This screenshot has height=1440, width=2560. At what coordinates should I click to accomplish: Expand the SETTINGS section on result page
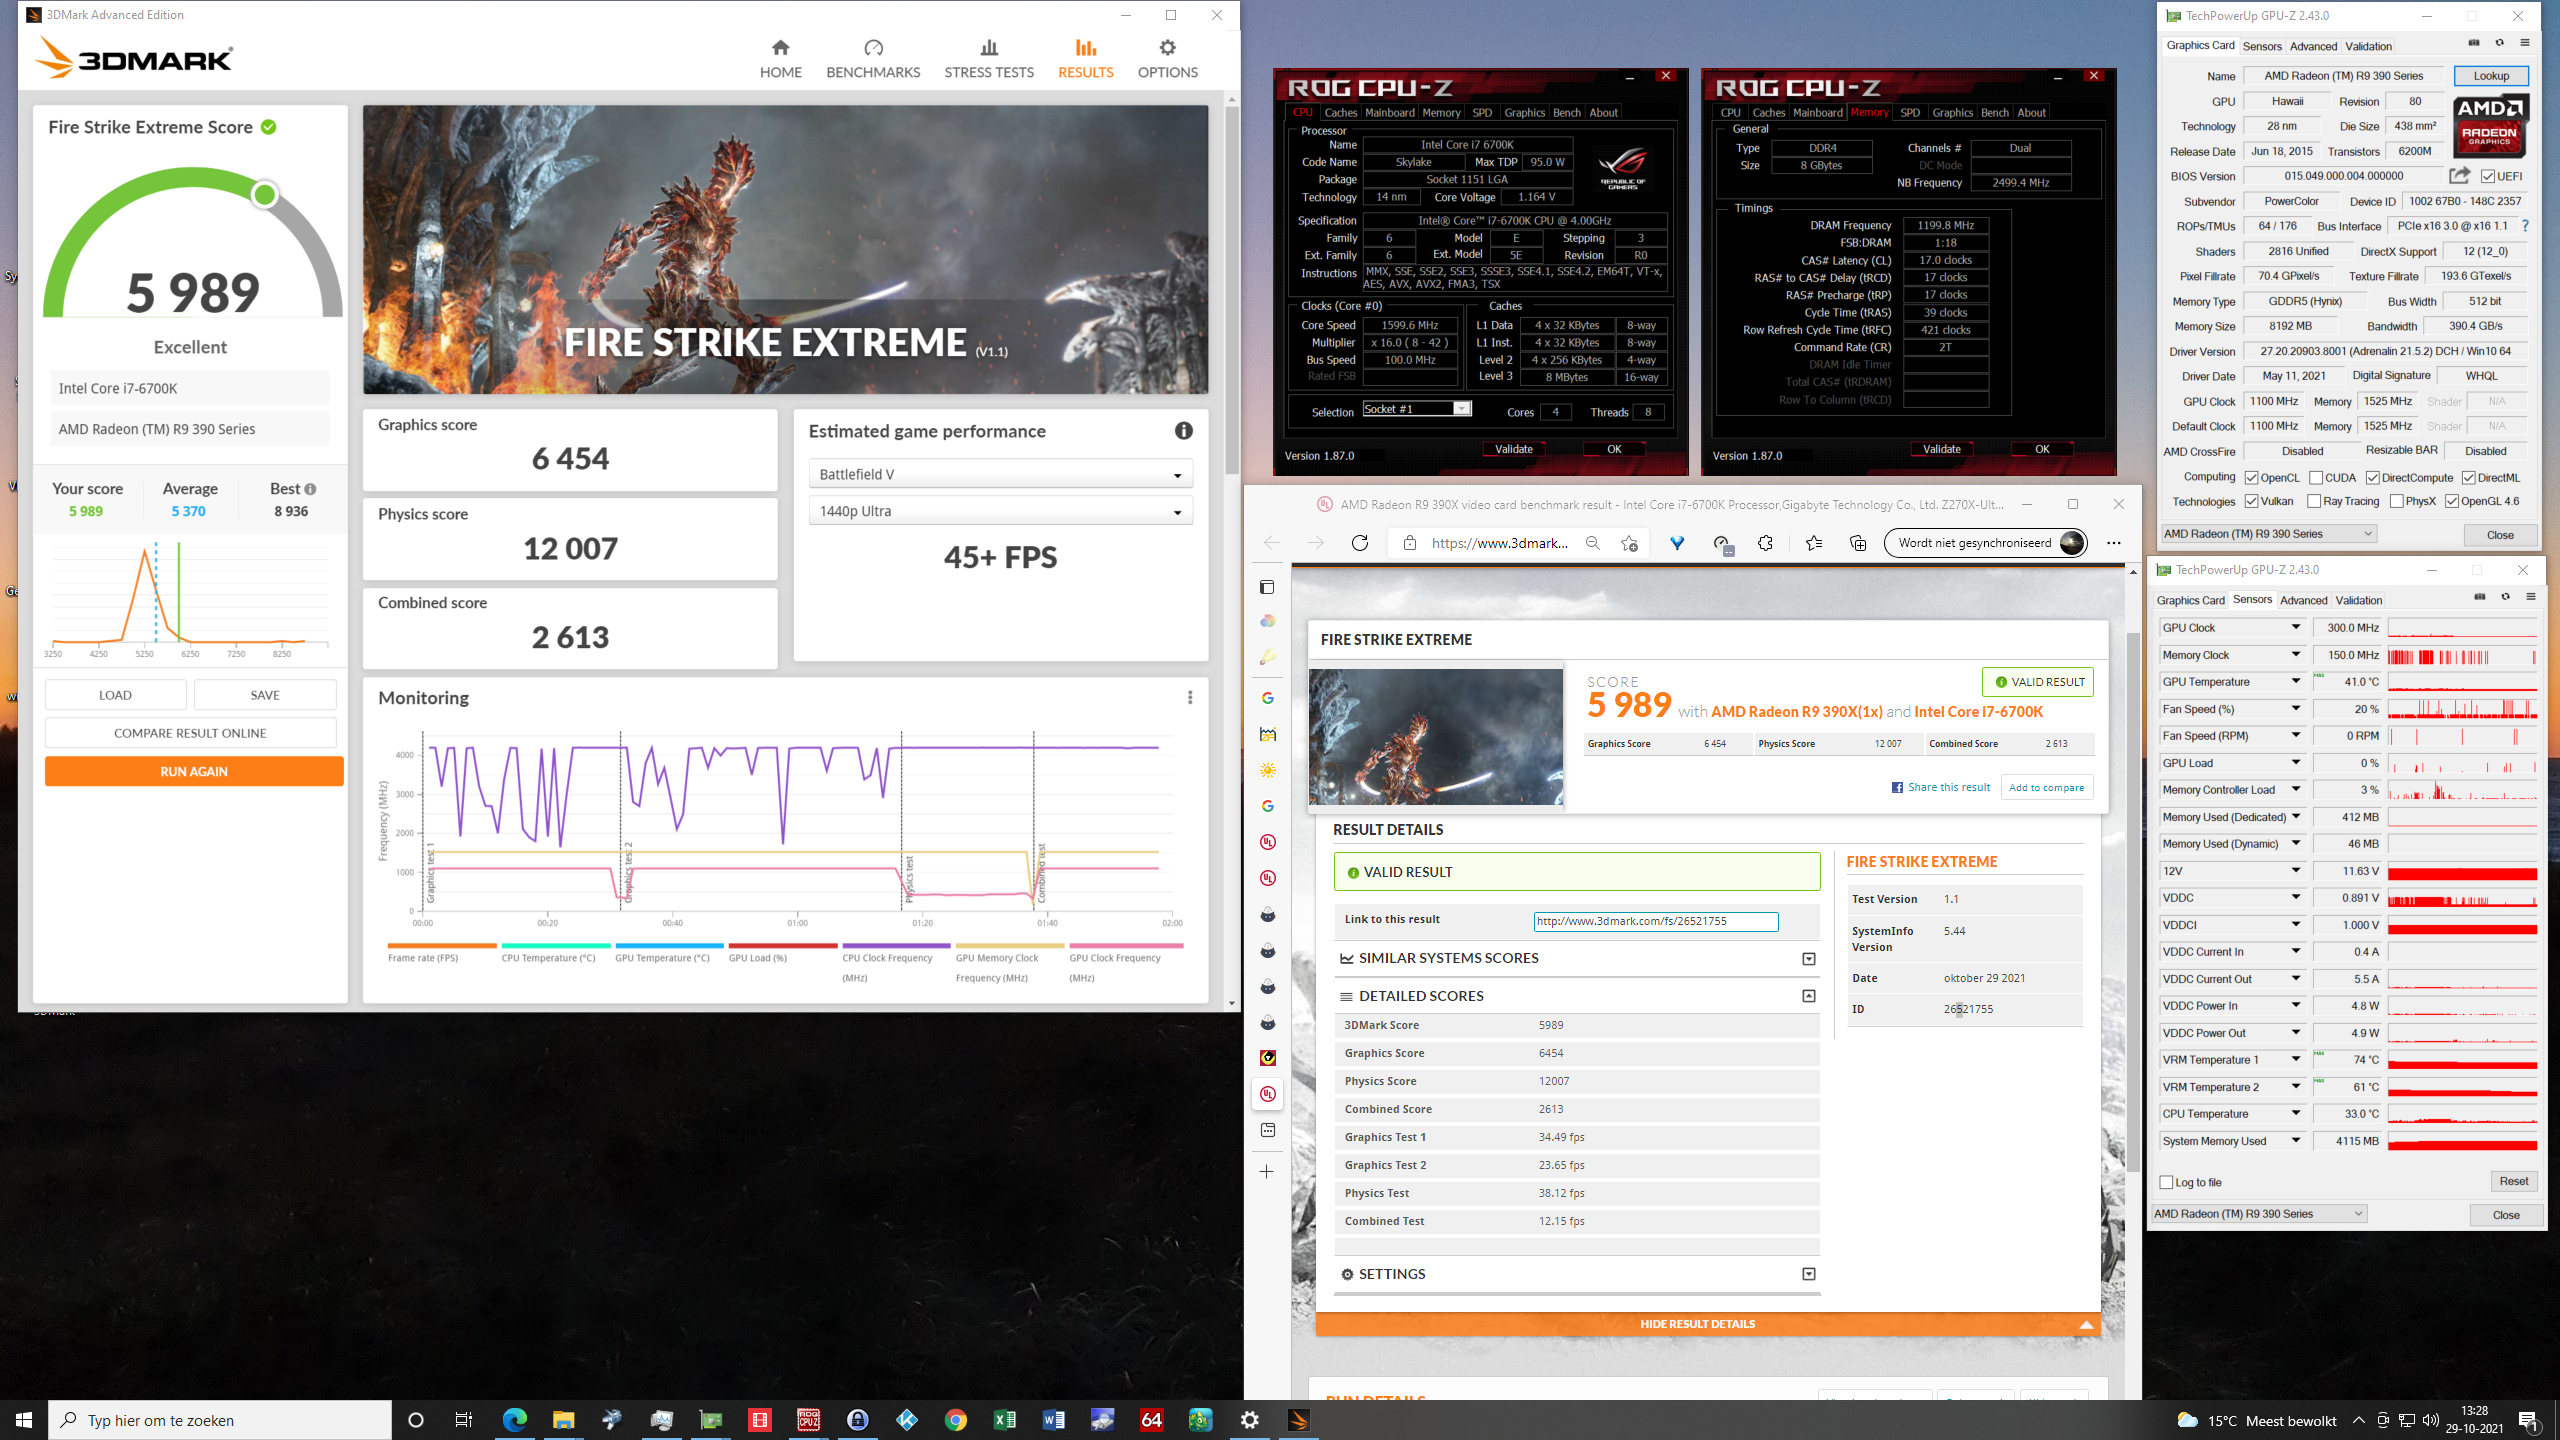click(x=1808, y=1274)
